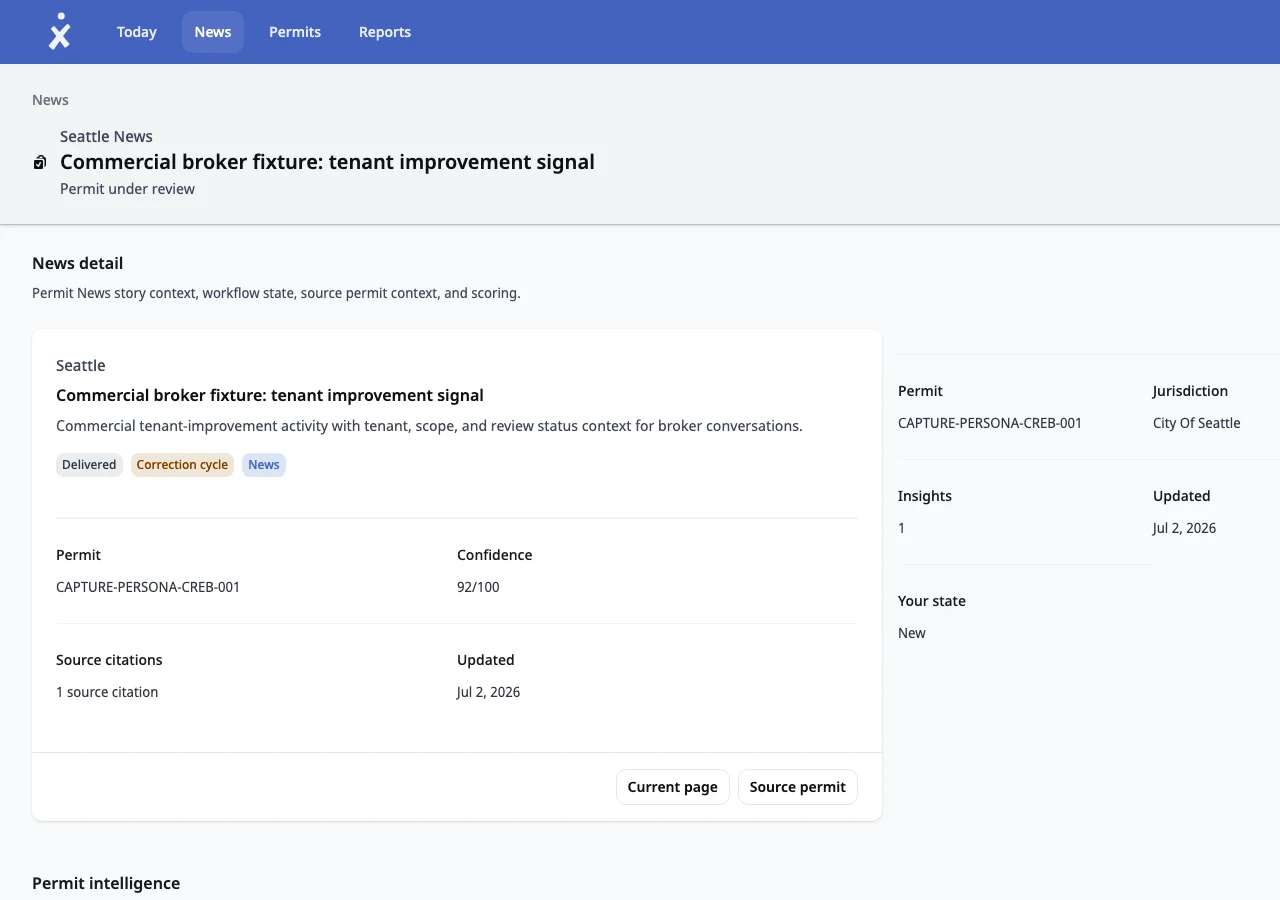Switch to the Reports tab
The width and height of the screenshot is (1280, 900).
click(x=385, y=32)
